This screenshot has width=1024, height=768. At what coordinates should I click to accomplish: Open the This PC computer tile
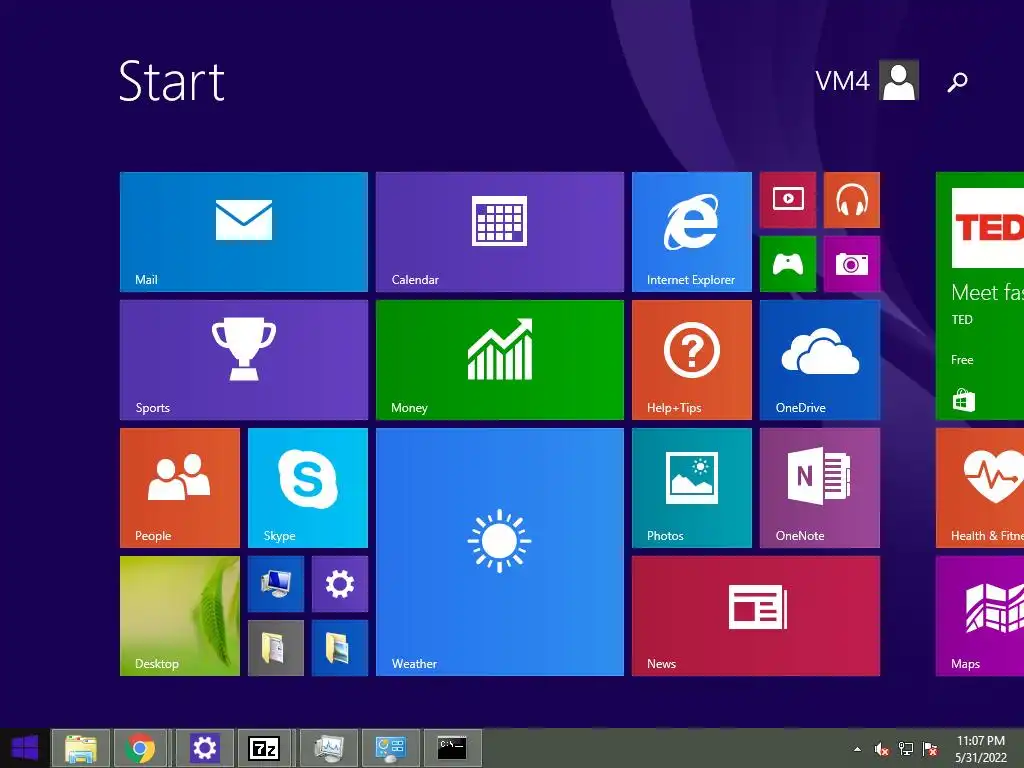[x=276, y=584]
